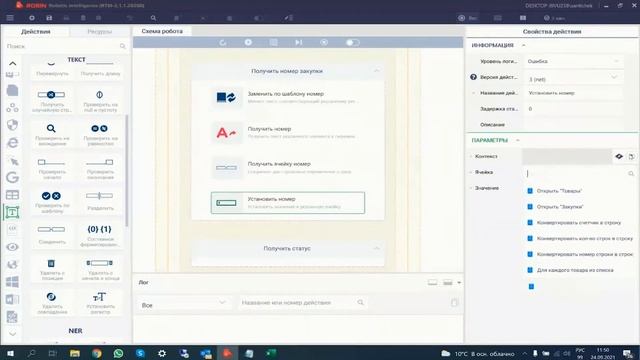Viewport: 640px width, 360px height.
Task: Open the shield security category in sidebar
Action: [12, 125]
